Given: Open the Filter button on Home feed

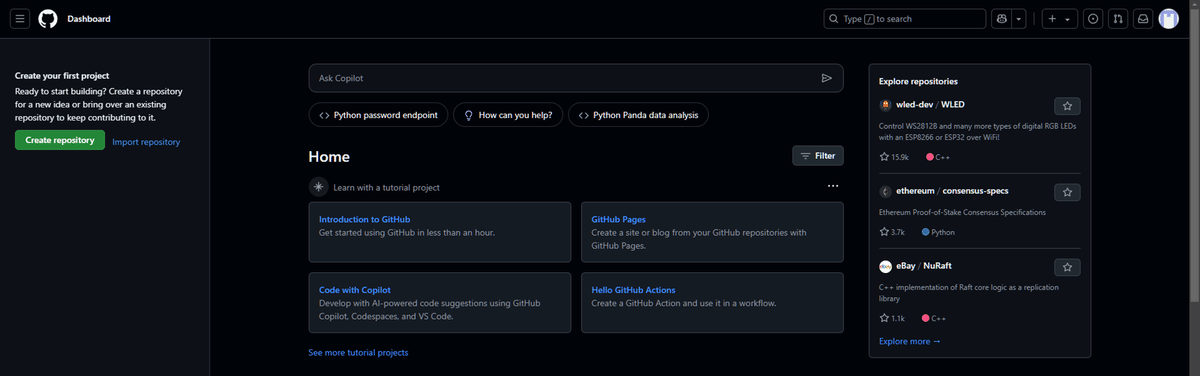Looking at the screenshot, I should (x=818, y=156).
